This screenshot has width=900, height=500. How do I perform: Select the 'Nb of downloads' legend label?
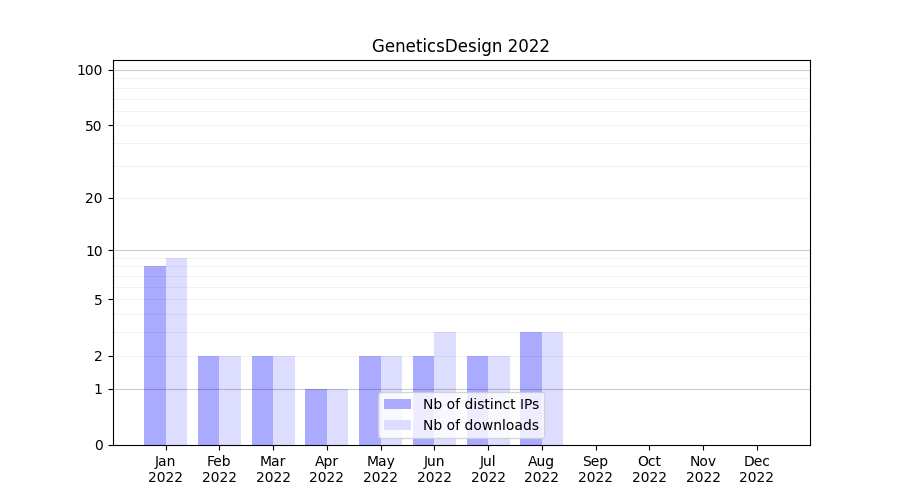(480, 425)
